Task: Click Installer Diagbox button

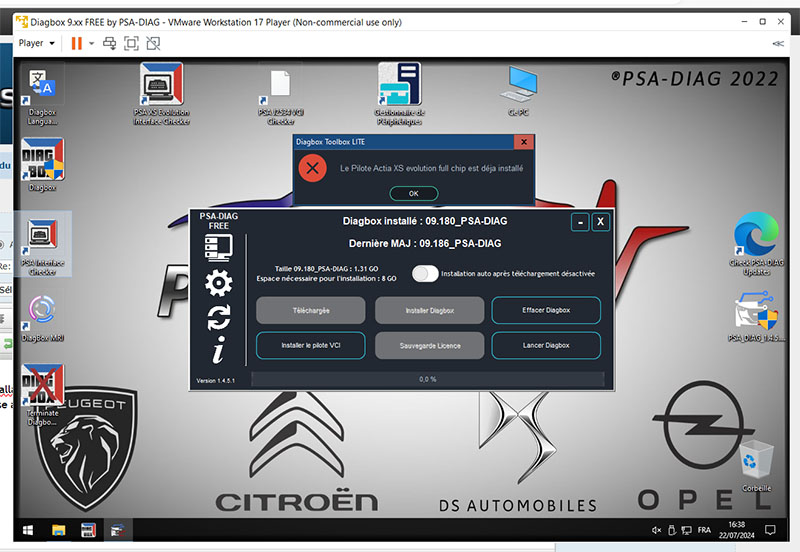Action: coord(430,310)
